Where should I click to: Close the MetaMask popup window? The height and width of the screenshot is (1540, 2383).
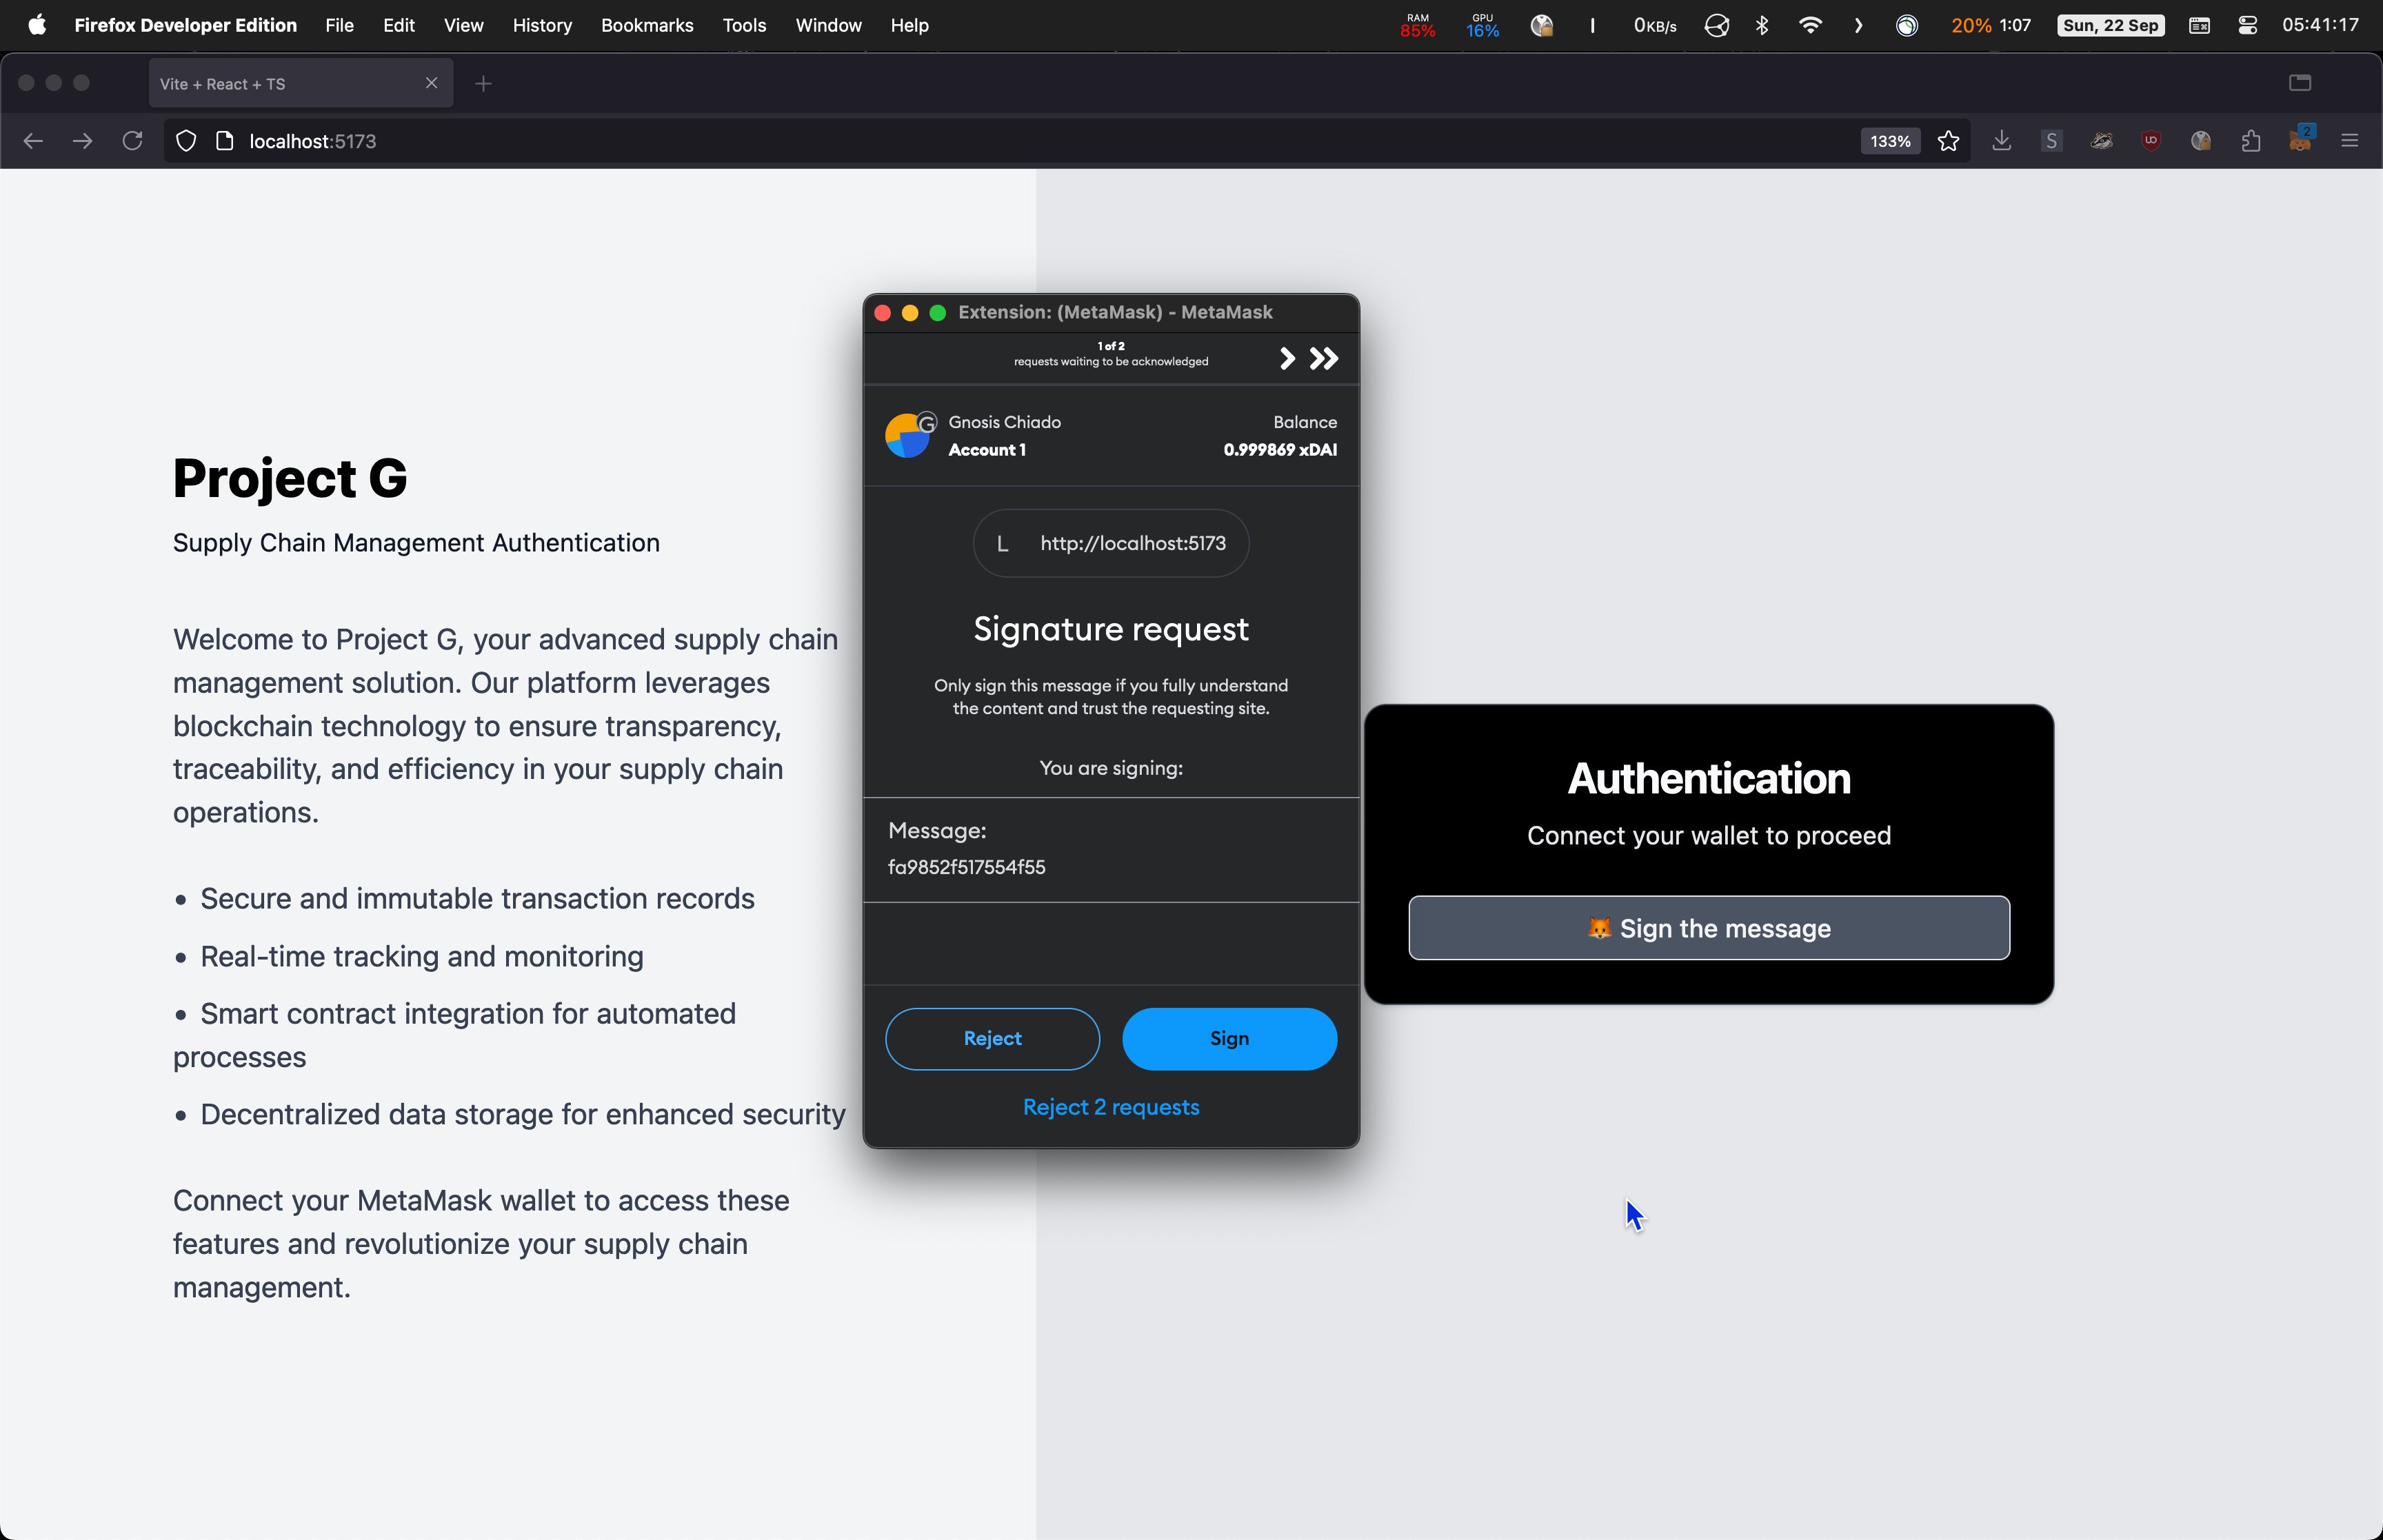[882, 313]
